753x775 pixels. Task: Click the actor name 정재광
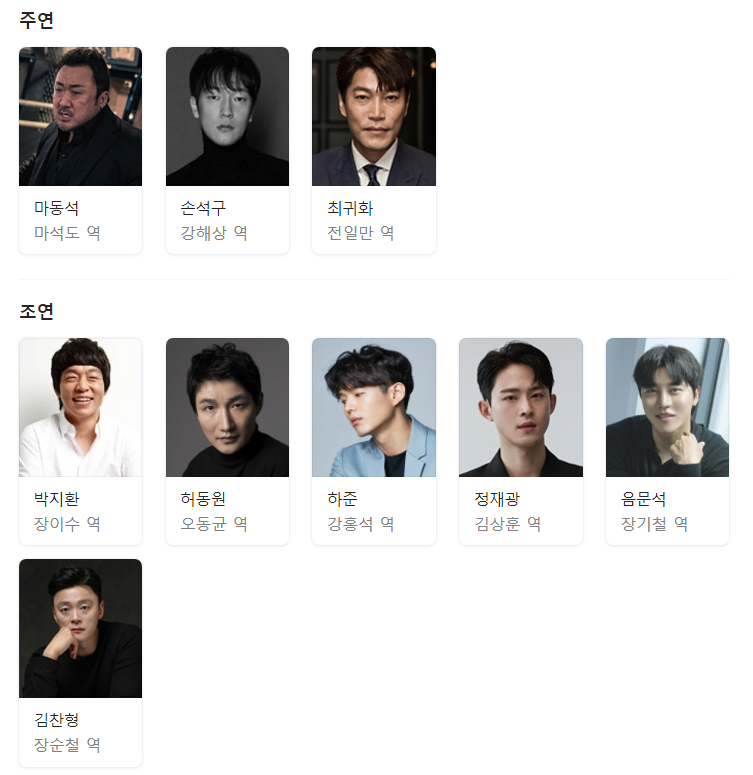(497, 499)
